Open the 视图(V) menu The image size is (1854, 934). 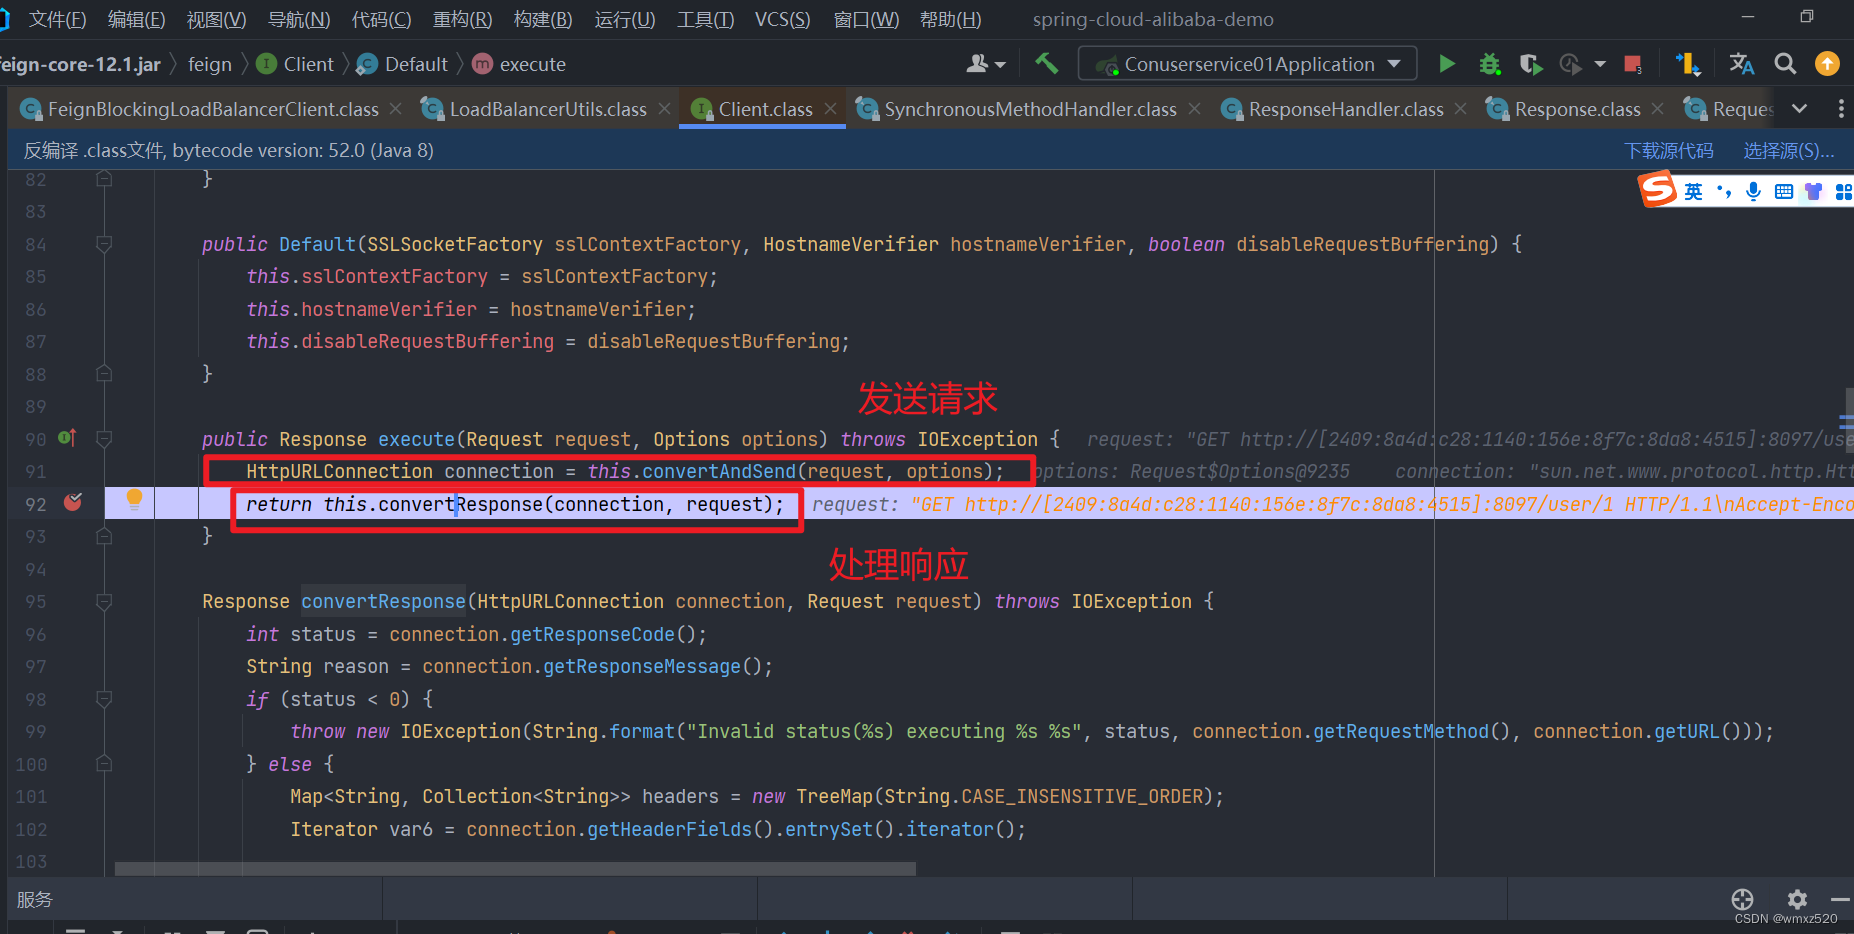[216, 19]
